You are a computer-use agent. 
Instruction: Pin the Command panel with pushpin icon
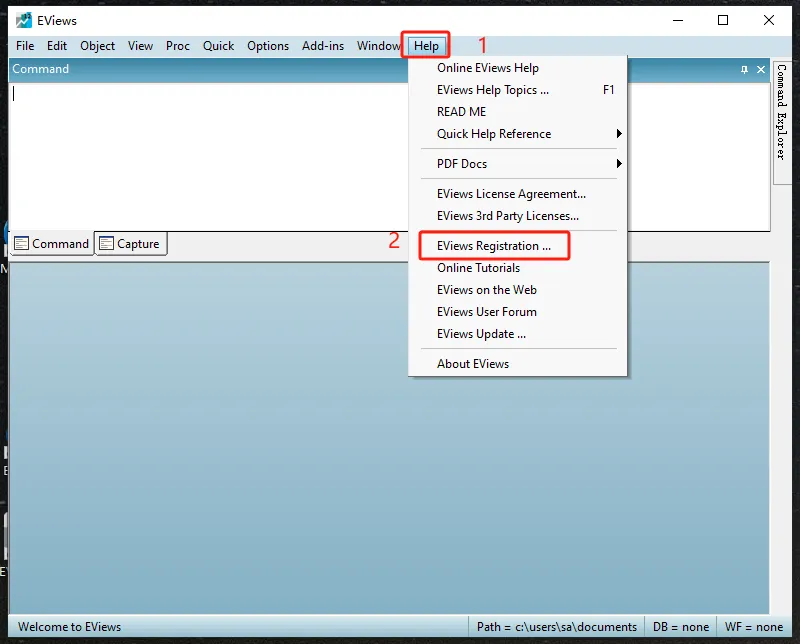tap(744, 69)
